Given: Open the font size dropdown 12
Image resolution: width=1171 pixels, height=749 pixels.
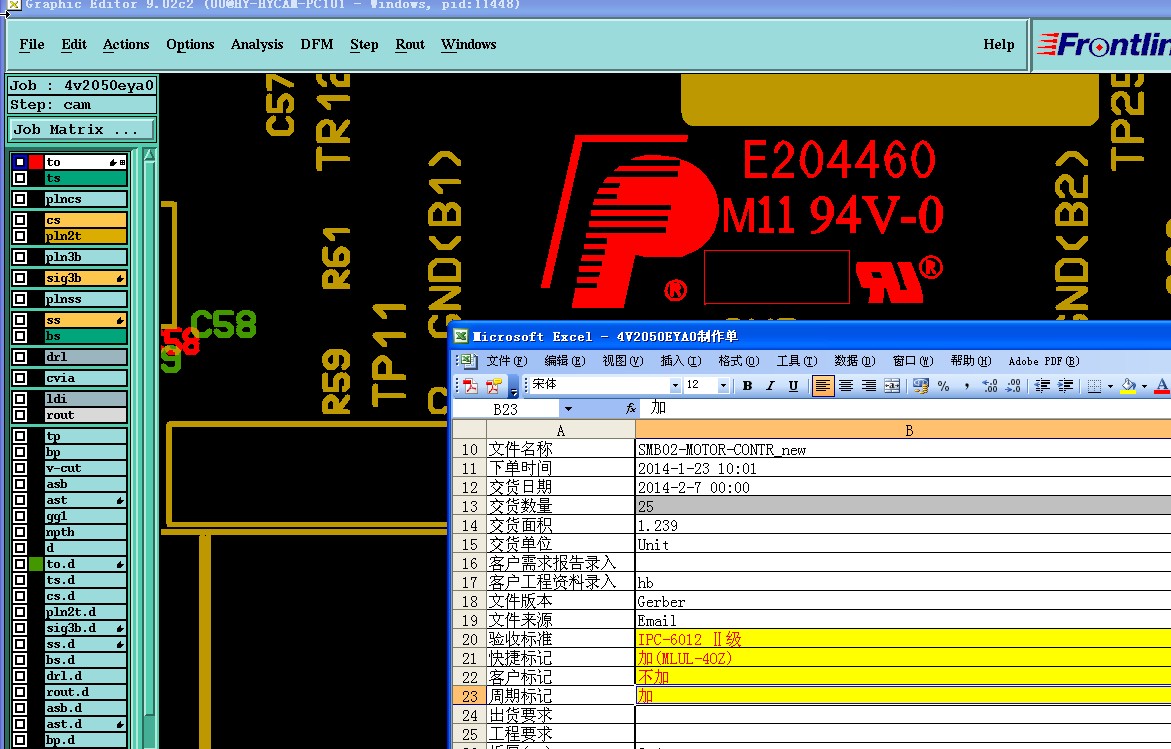Looking at the screenshot, I should (x=723, y=385).
